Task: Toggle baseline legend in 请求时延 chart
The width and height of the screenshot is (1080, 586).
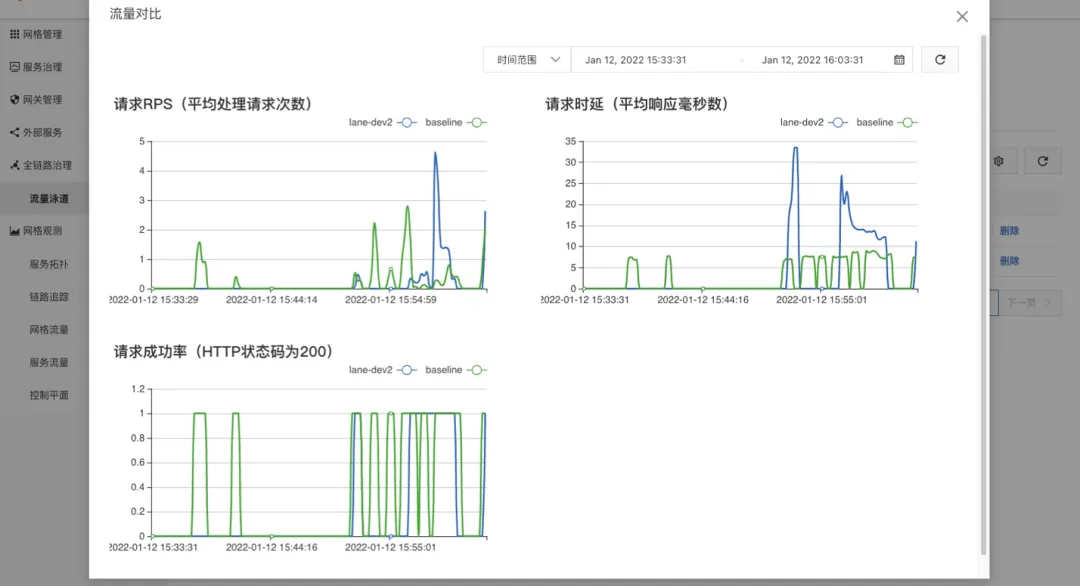Action: (887, 123)
